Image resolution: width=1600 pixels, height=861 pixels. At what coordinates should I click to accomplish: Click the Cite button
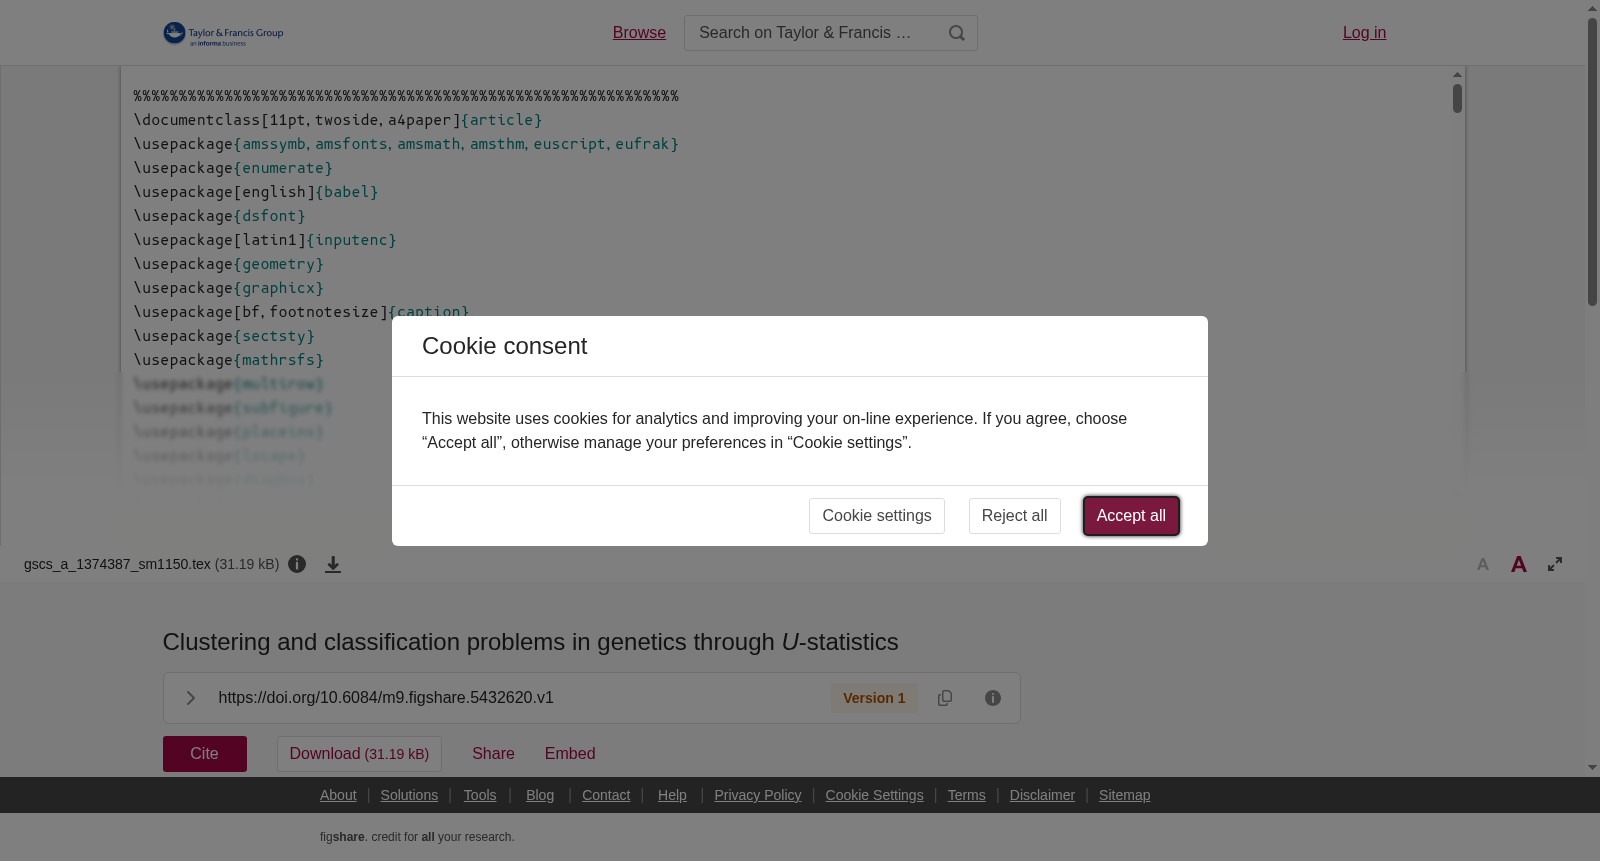pyautogui.click(x=205, y=754)
